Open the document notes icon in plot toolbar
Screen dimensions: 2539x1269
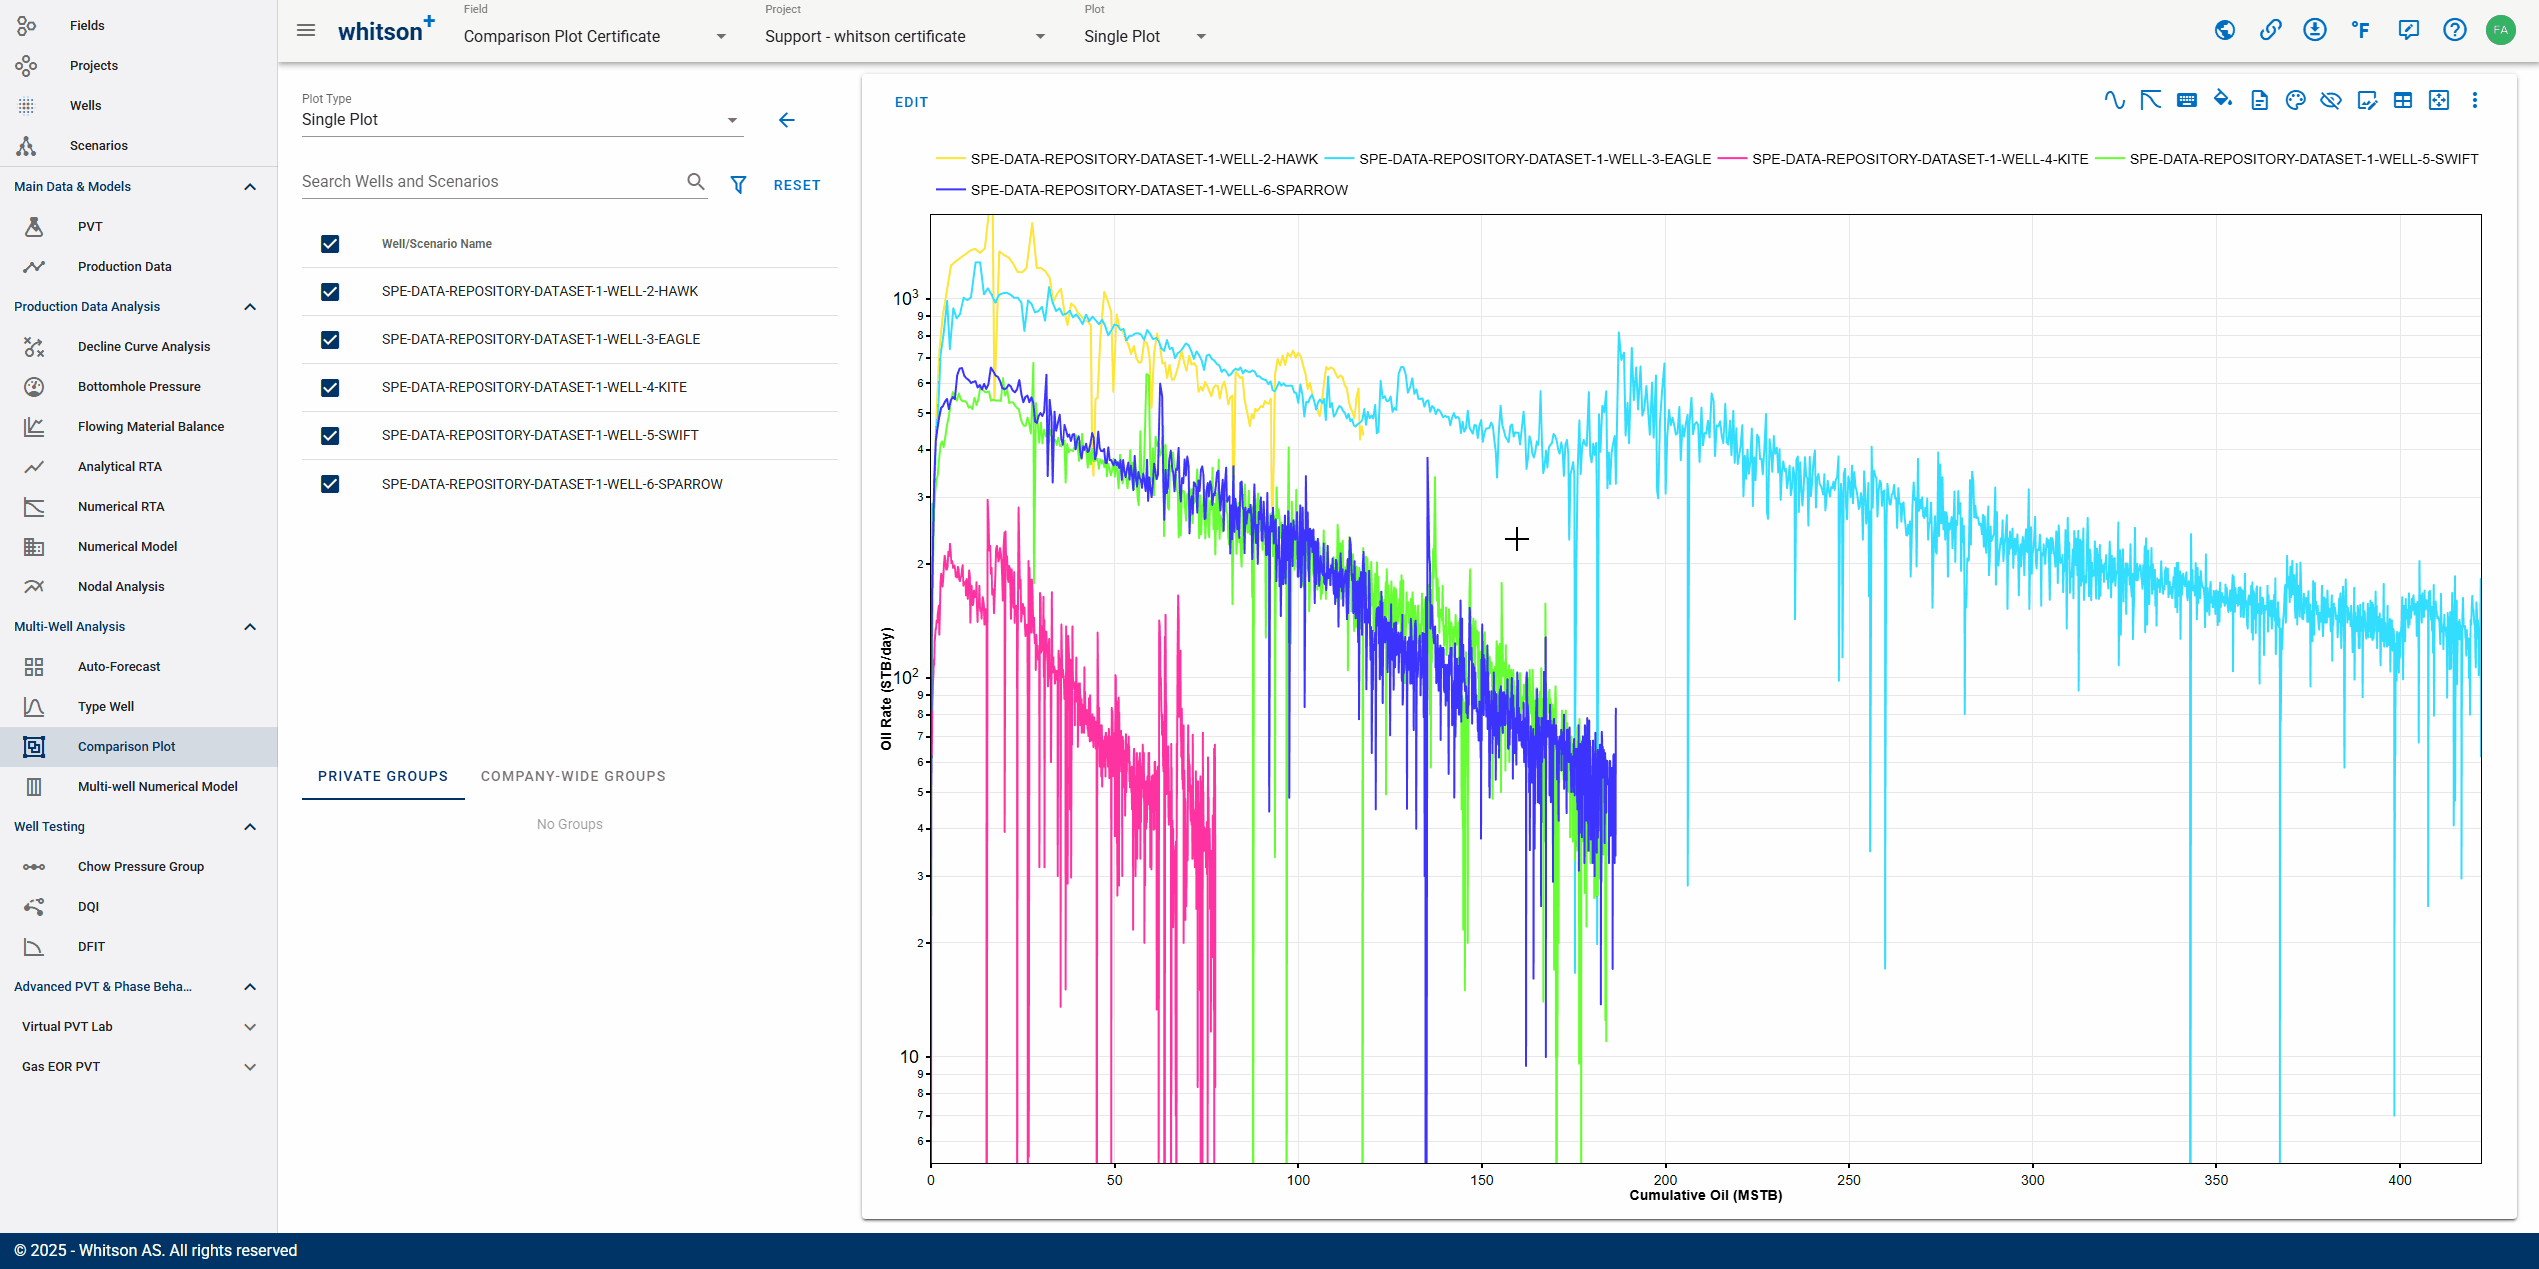[x=2259, y=100]
